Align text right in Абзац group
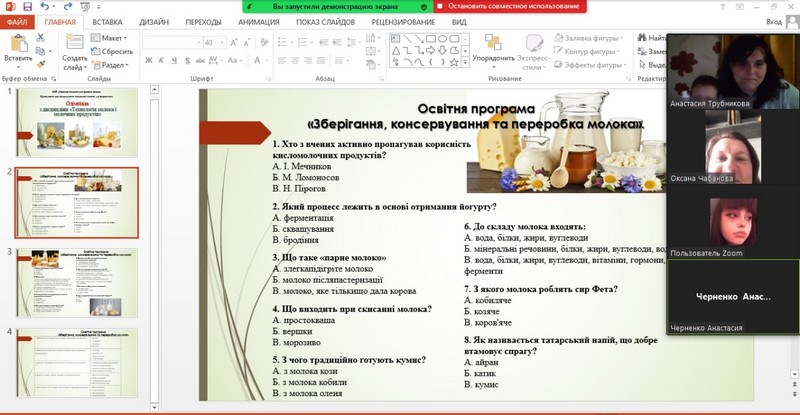 pos(308,60)
